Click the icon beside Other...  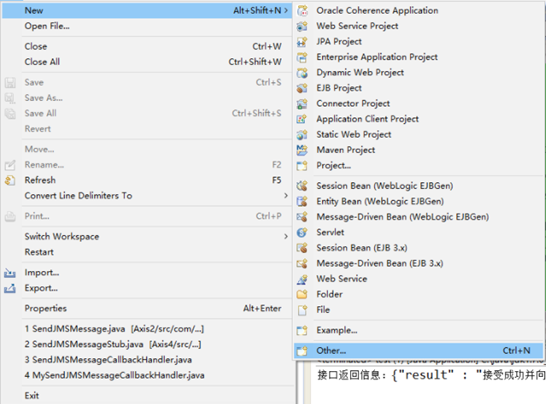[302, 351]
